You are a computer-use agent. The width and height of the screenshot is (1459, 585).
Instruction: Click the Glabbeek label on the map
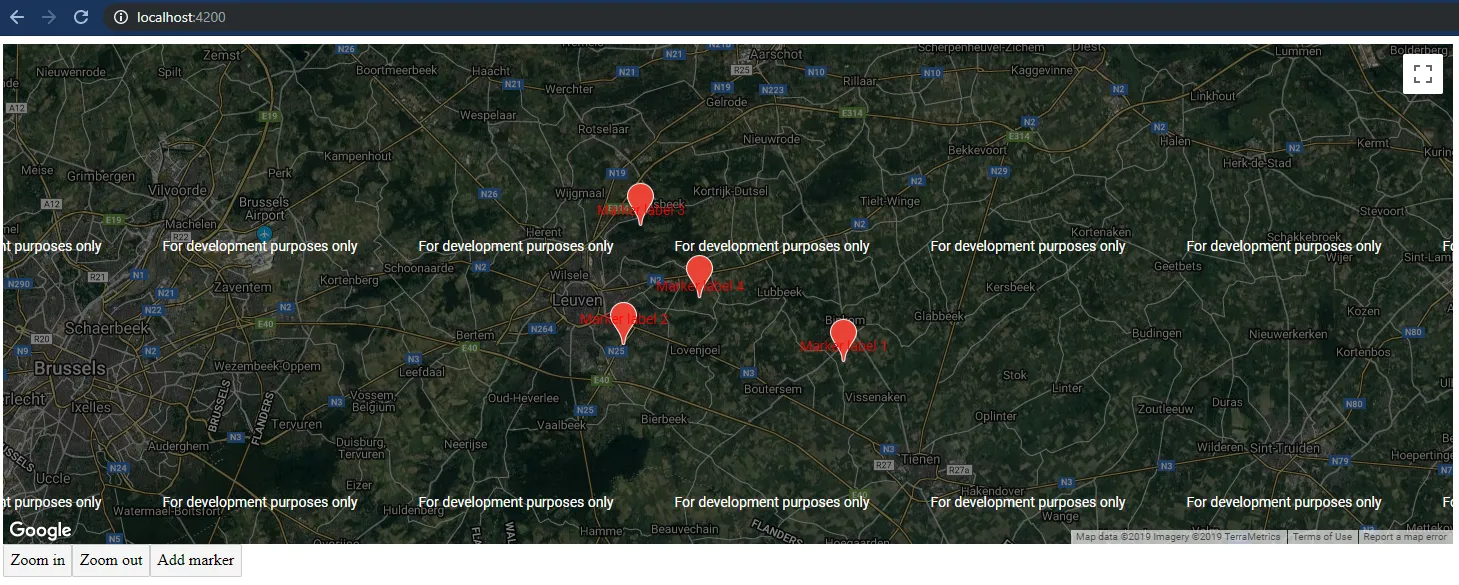point(939,316)
